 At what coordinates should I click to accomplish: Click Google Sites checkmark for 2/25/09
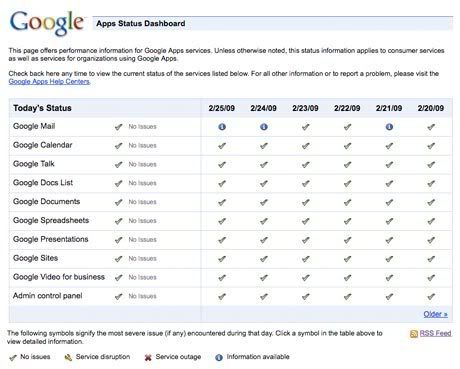click(x=222, y=259)
